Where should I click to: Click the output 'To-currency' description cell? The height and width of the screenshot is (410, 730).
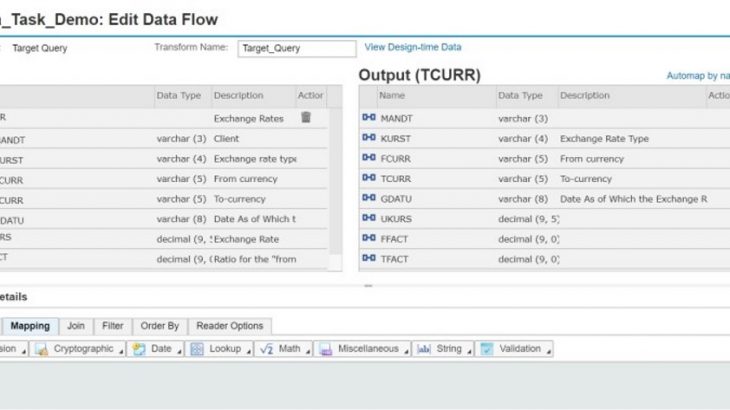pyautogui.click(x=586, y=179)
